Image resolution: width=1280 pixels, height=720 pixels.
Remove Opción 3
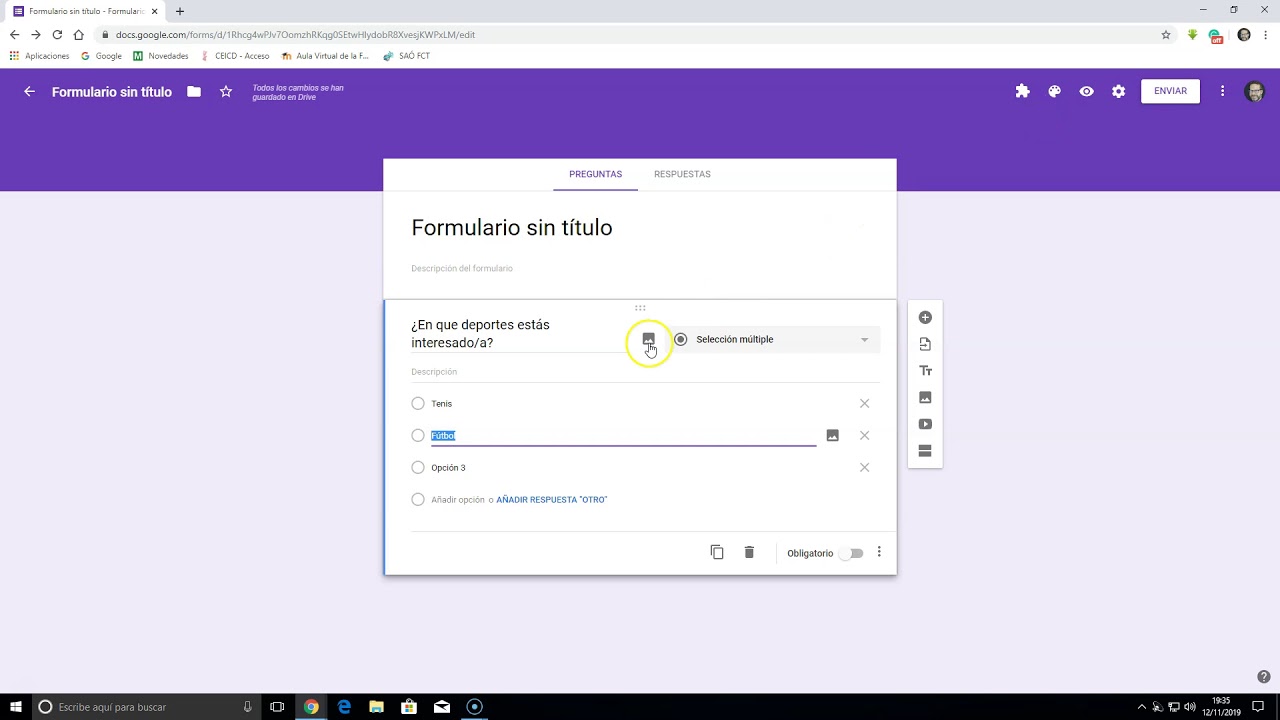864,467
